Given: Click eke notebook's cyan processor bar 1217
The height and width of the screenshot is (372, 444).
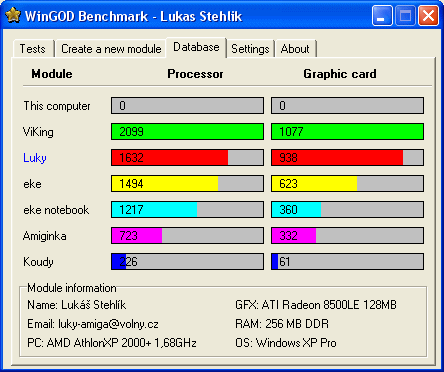Looking at the screenshot, I should [x=187, y=210].
